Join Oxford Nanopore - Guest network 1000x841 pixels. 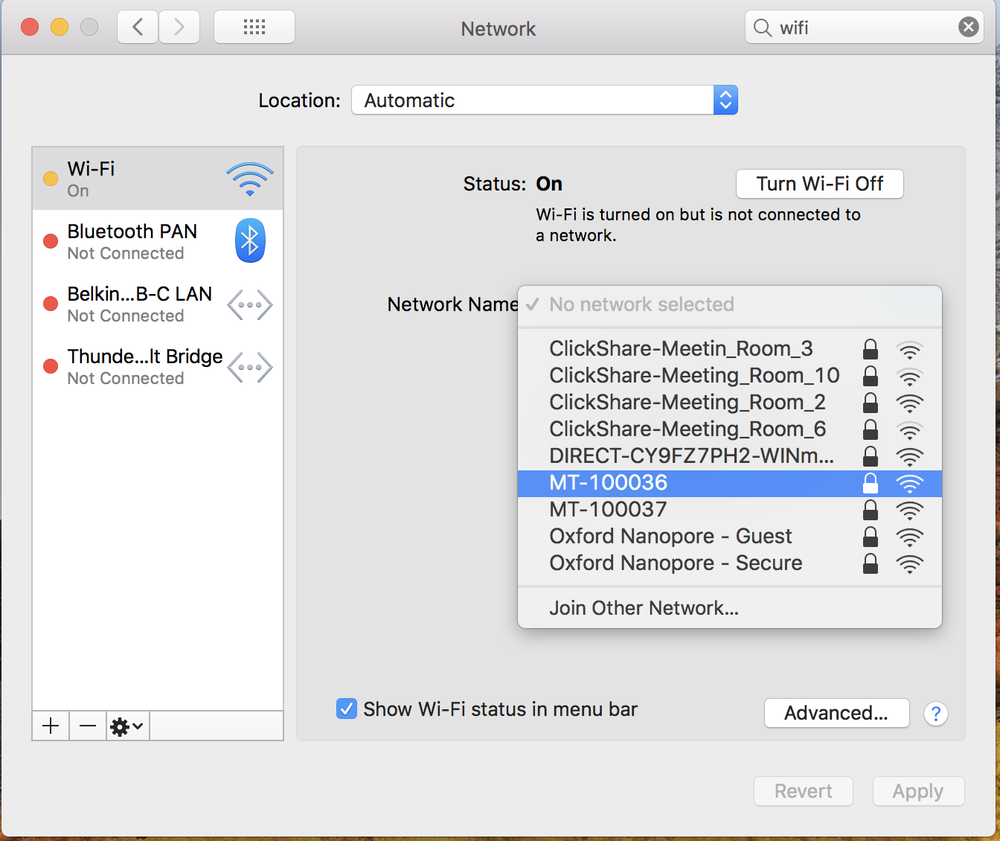pyautogui.click(x=730, y=536)
